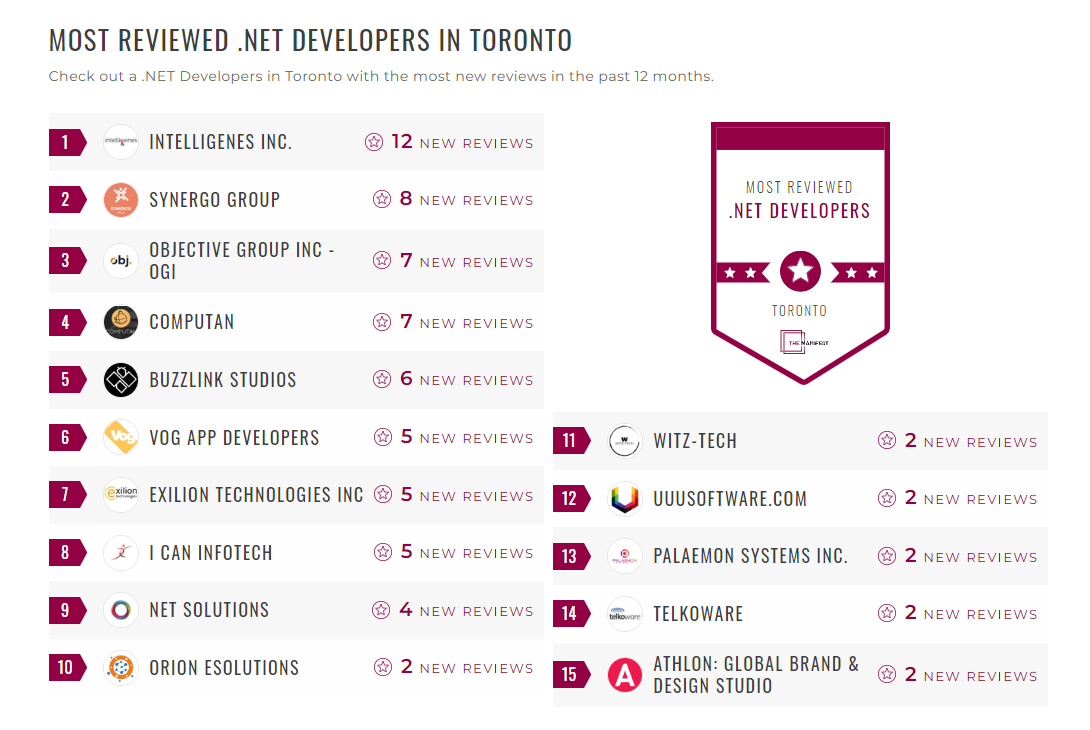
Task: Select the UUUSoftware.com colorful logo
Action: click(x=624, y=498)
